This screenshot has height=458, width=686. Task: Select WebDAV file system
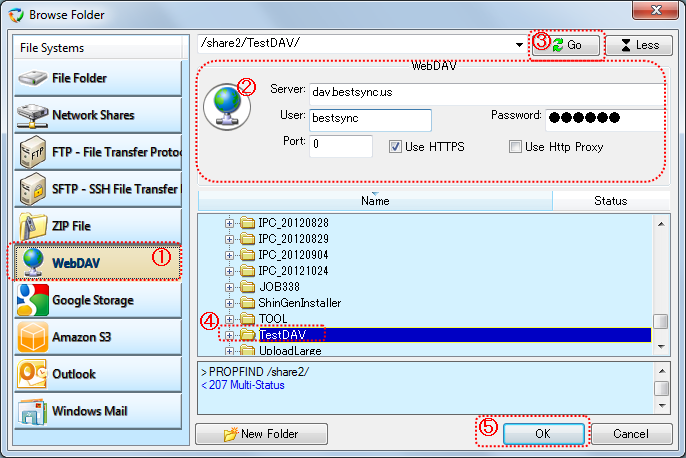pyautogui.click(x=98, y=263)
